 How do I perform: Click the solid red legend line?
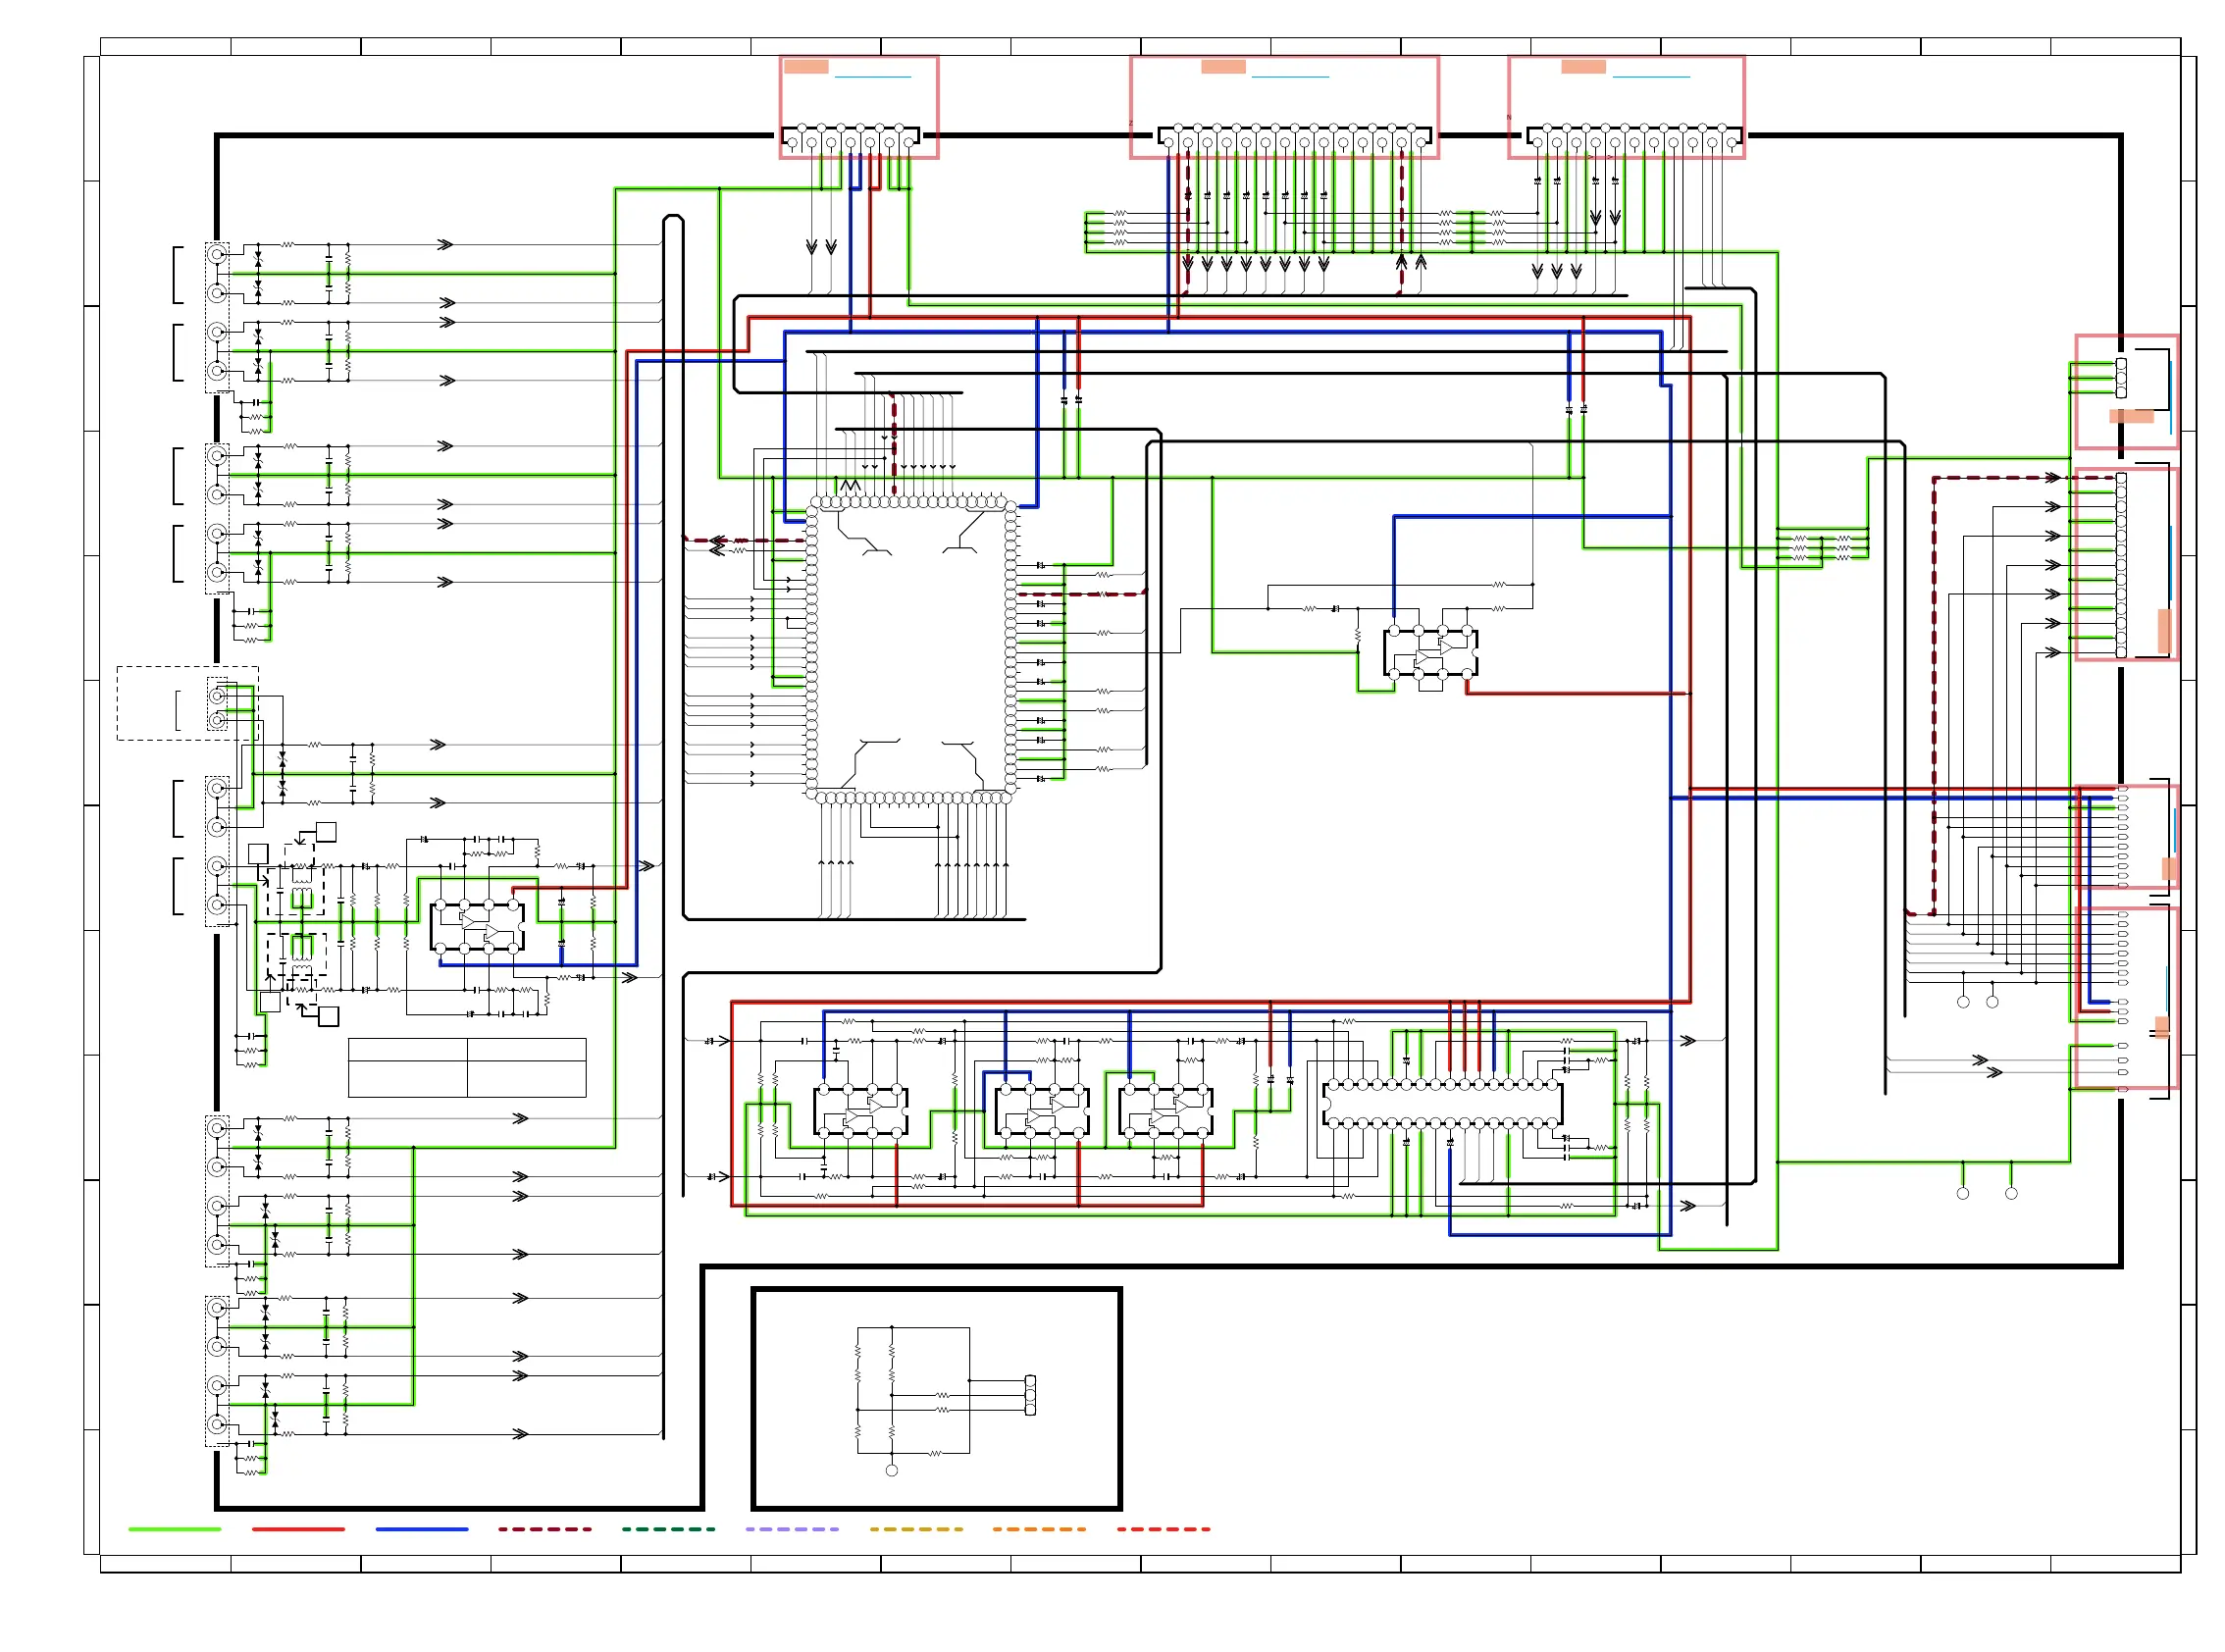(298, 1529)
